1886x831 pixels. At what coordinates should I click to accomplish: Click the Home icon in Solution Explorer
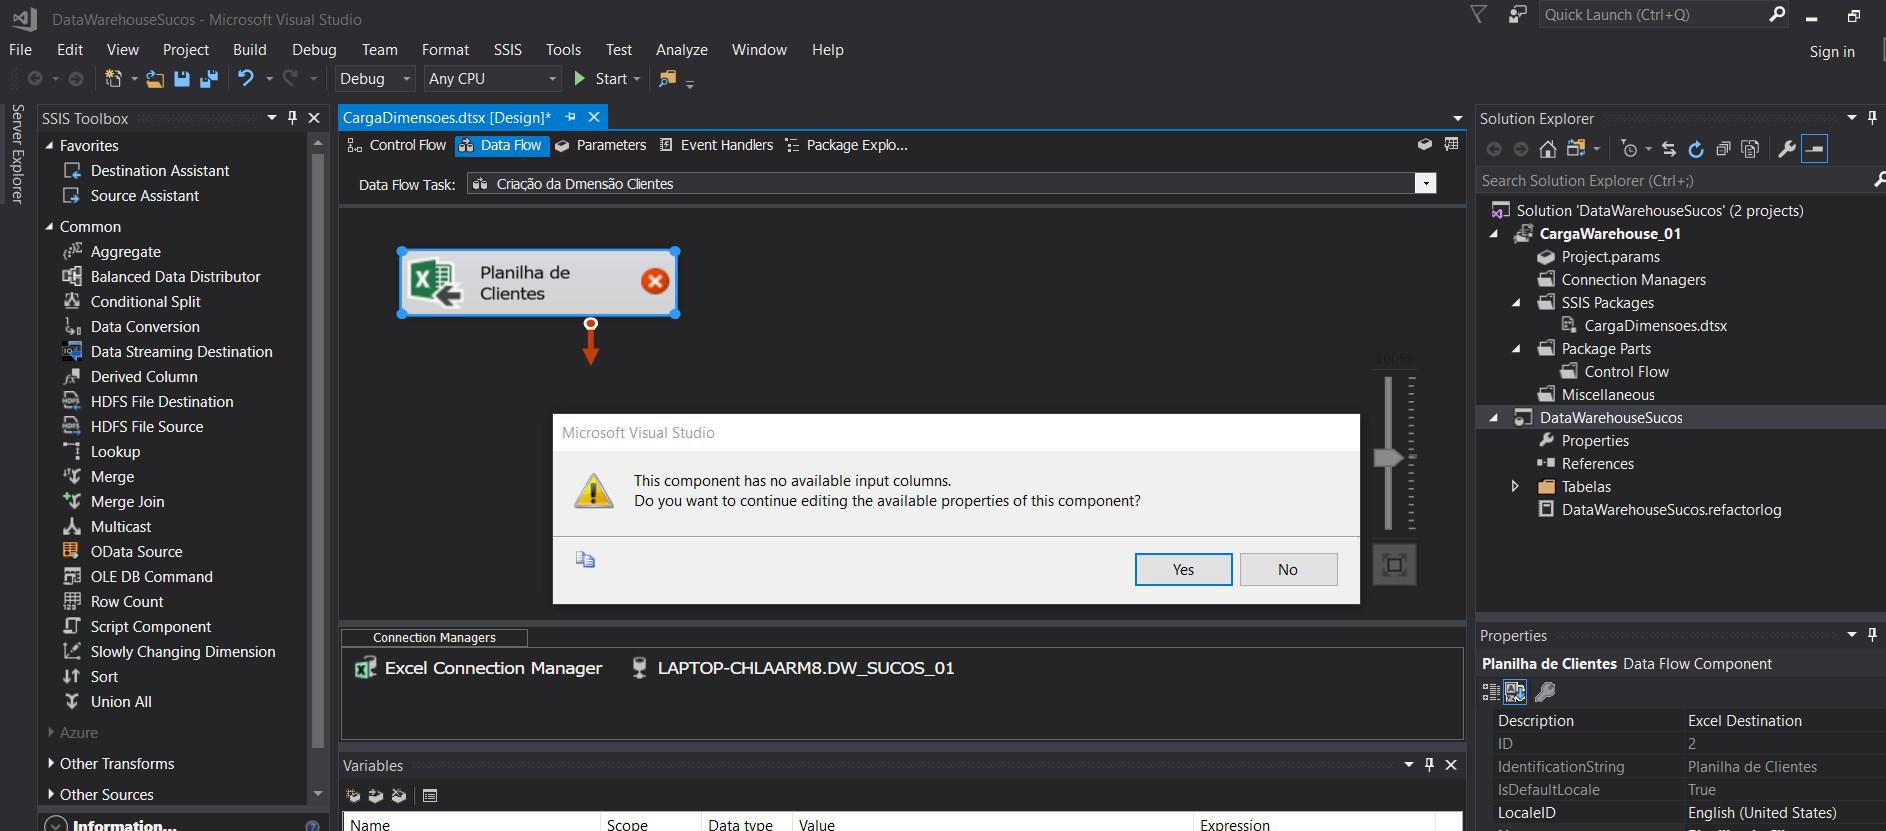[x=1547, y=149]
